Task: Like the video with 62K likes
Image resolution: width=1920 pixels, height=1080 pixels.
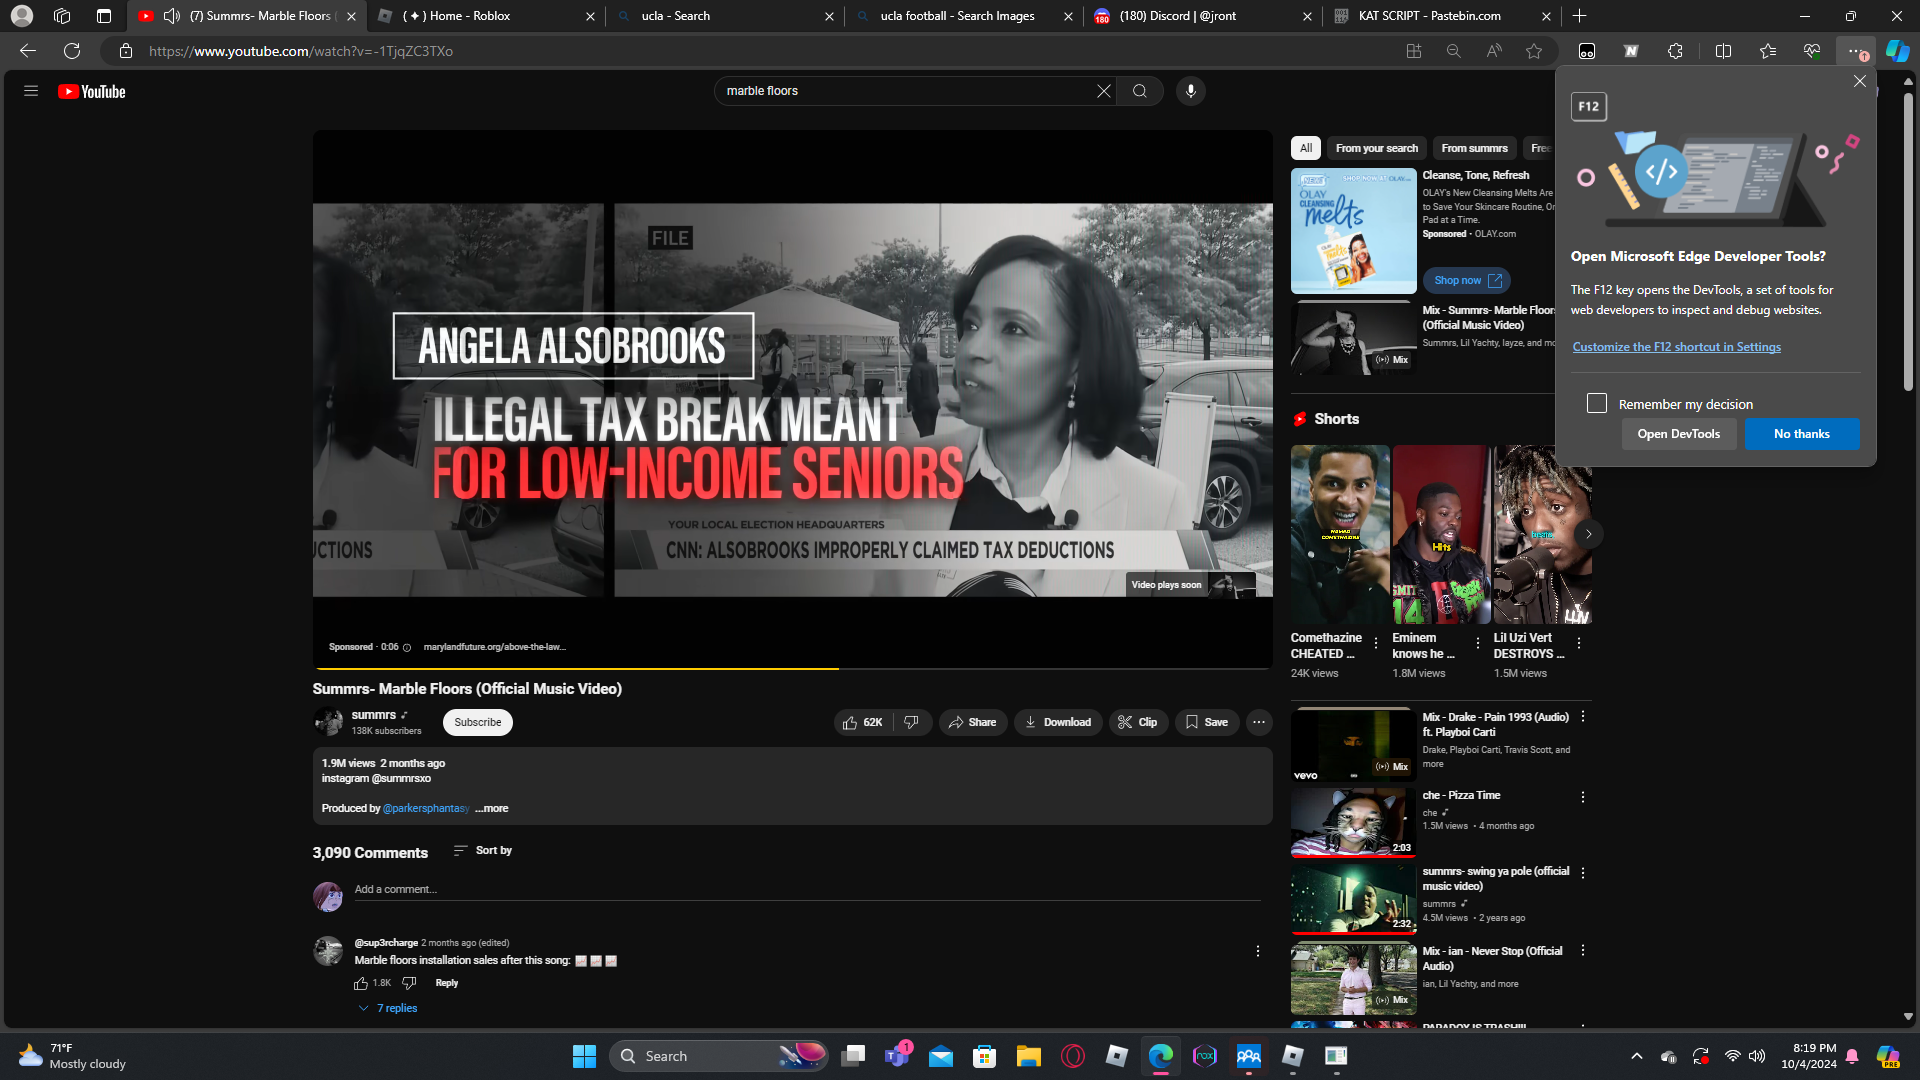Action: [x=862, y=722]
